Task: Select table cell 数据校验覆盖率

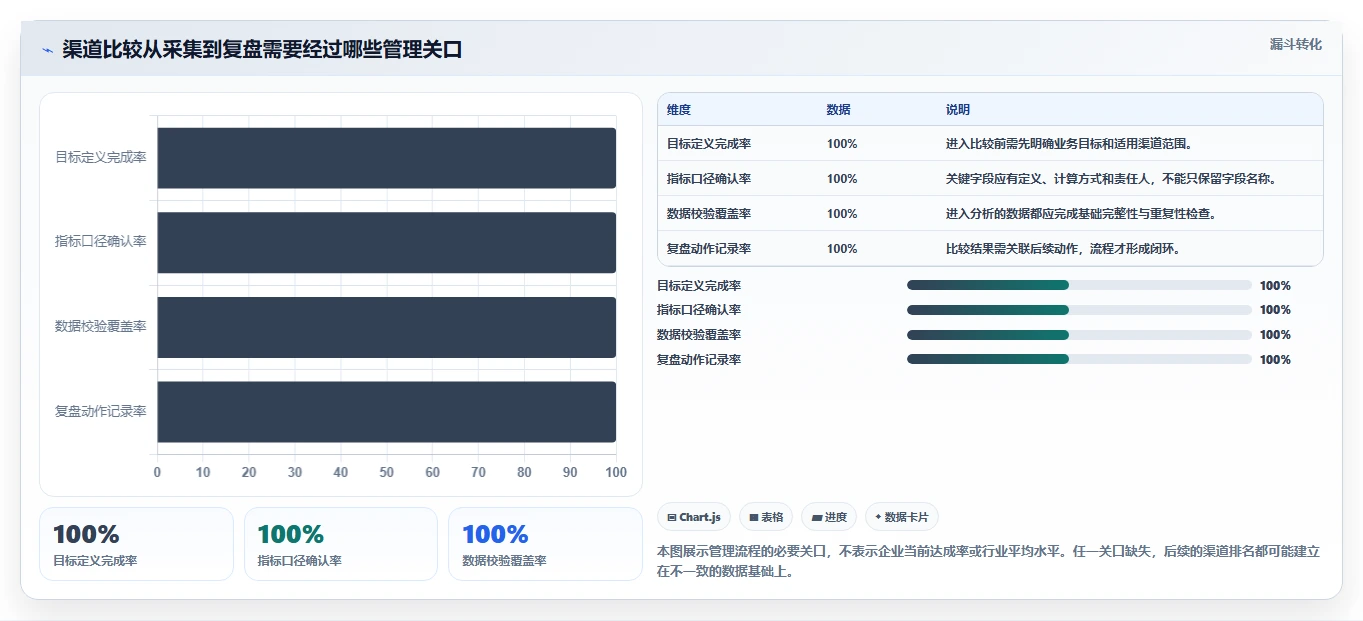Action: click(709, 214)
